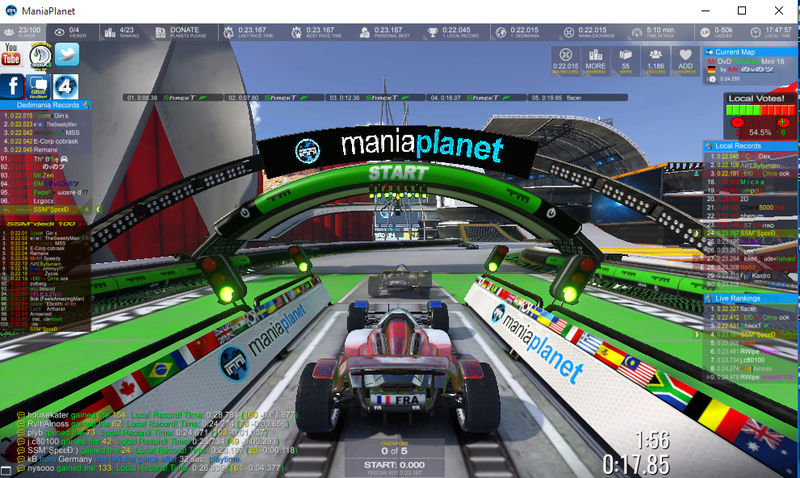
Task: Click the 1:56 countdown timer
Action: point(653,440)
